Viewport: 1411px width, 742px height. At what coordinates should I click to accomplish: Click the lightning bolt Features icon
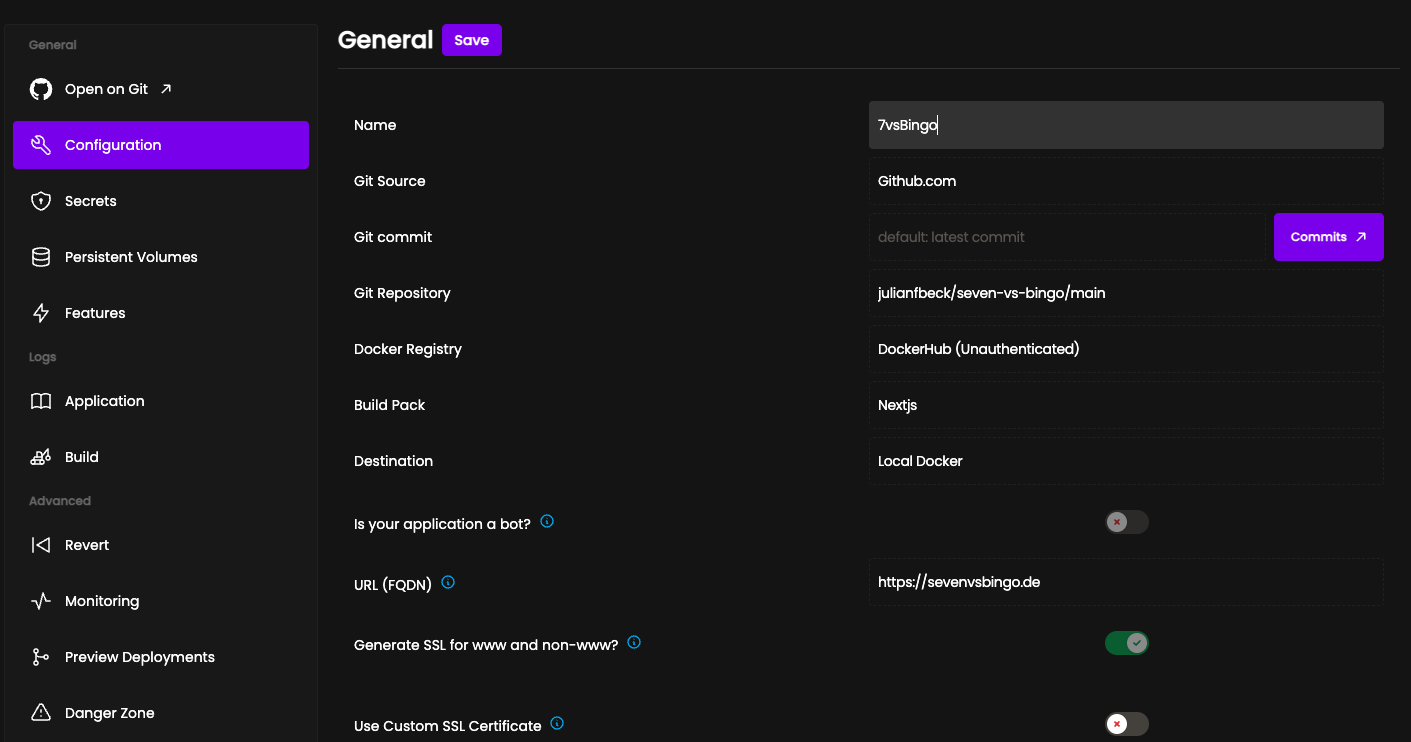(x=40, y=312)
